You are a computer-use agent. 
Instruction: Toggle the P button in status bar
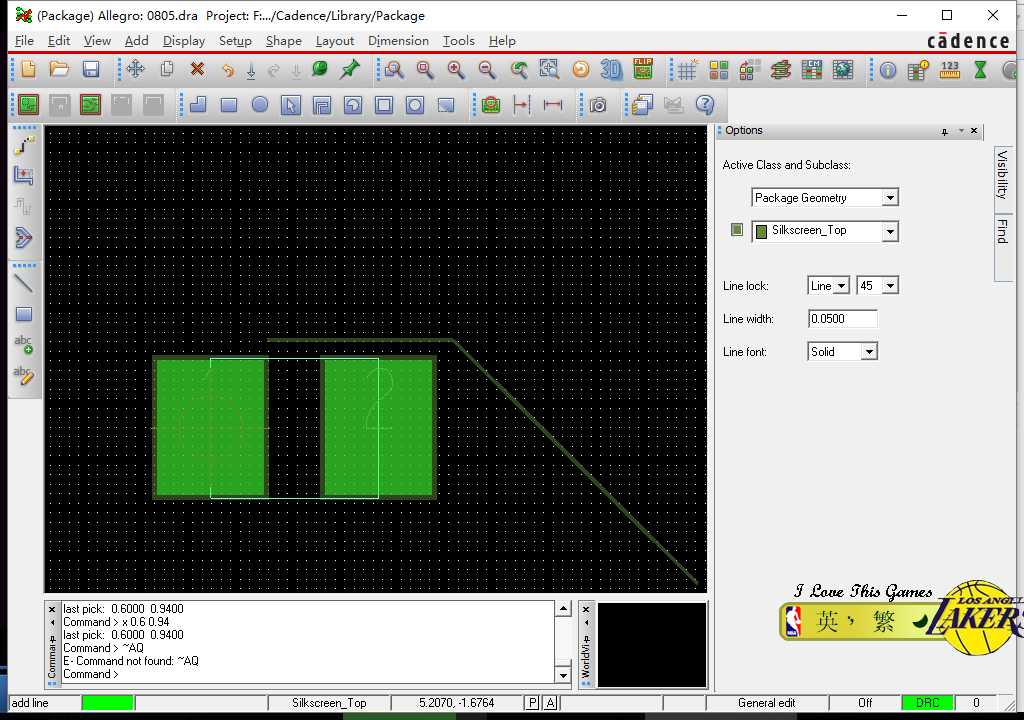coord(532,703)
